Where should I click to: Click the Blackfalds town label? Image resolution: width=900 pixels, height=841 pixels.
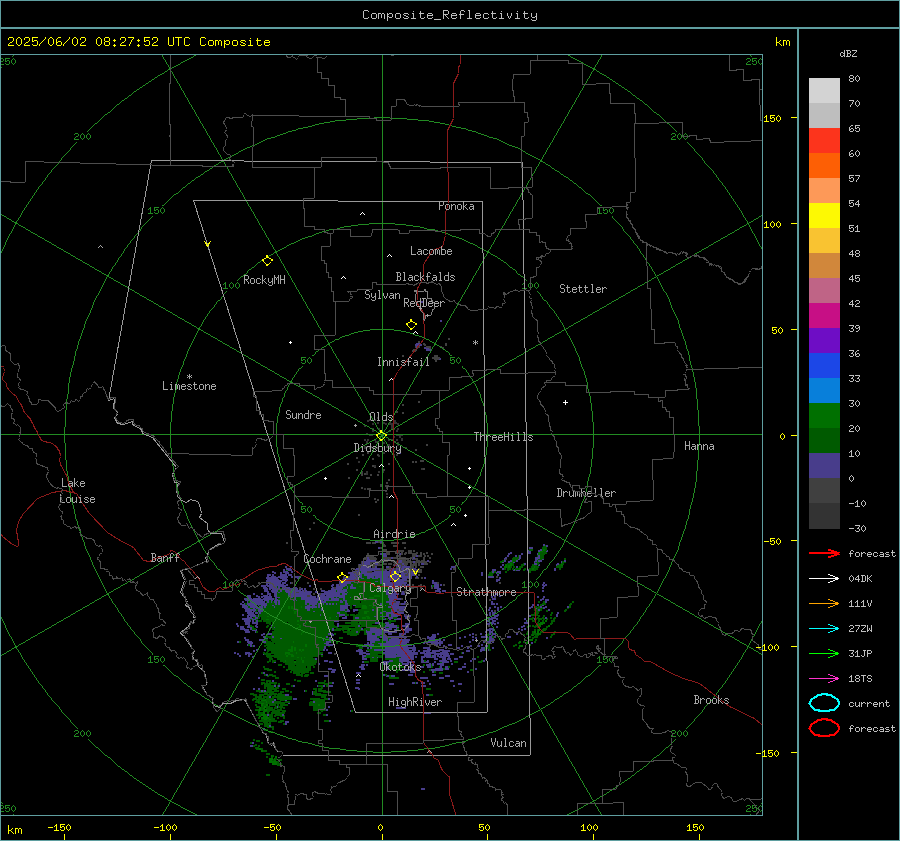click(x=425, y=277)
